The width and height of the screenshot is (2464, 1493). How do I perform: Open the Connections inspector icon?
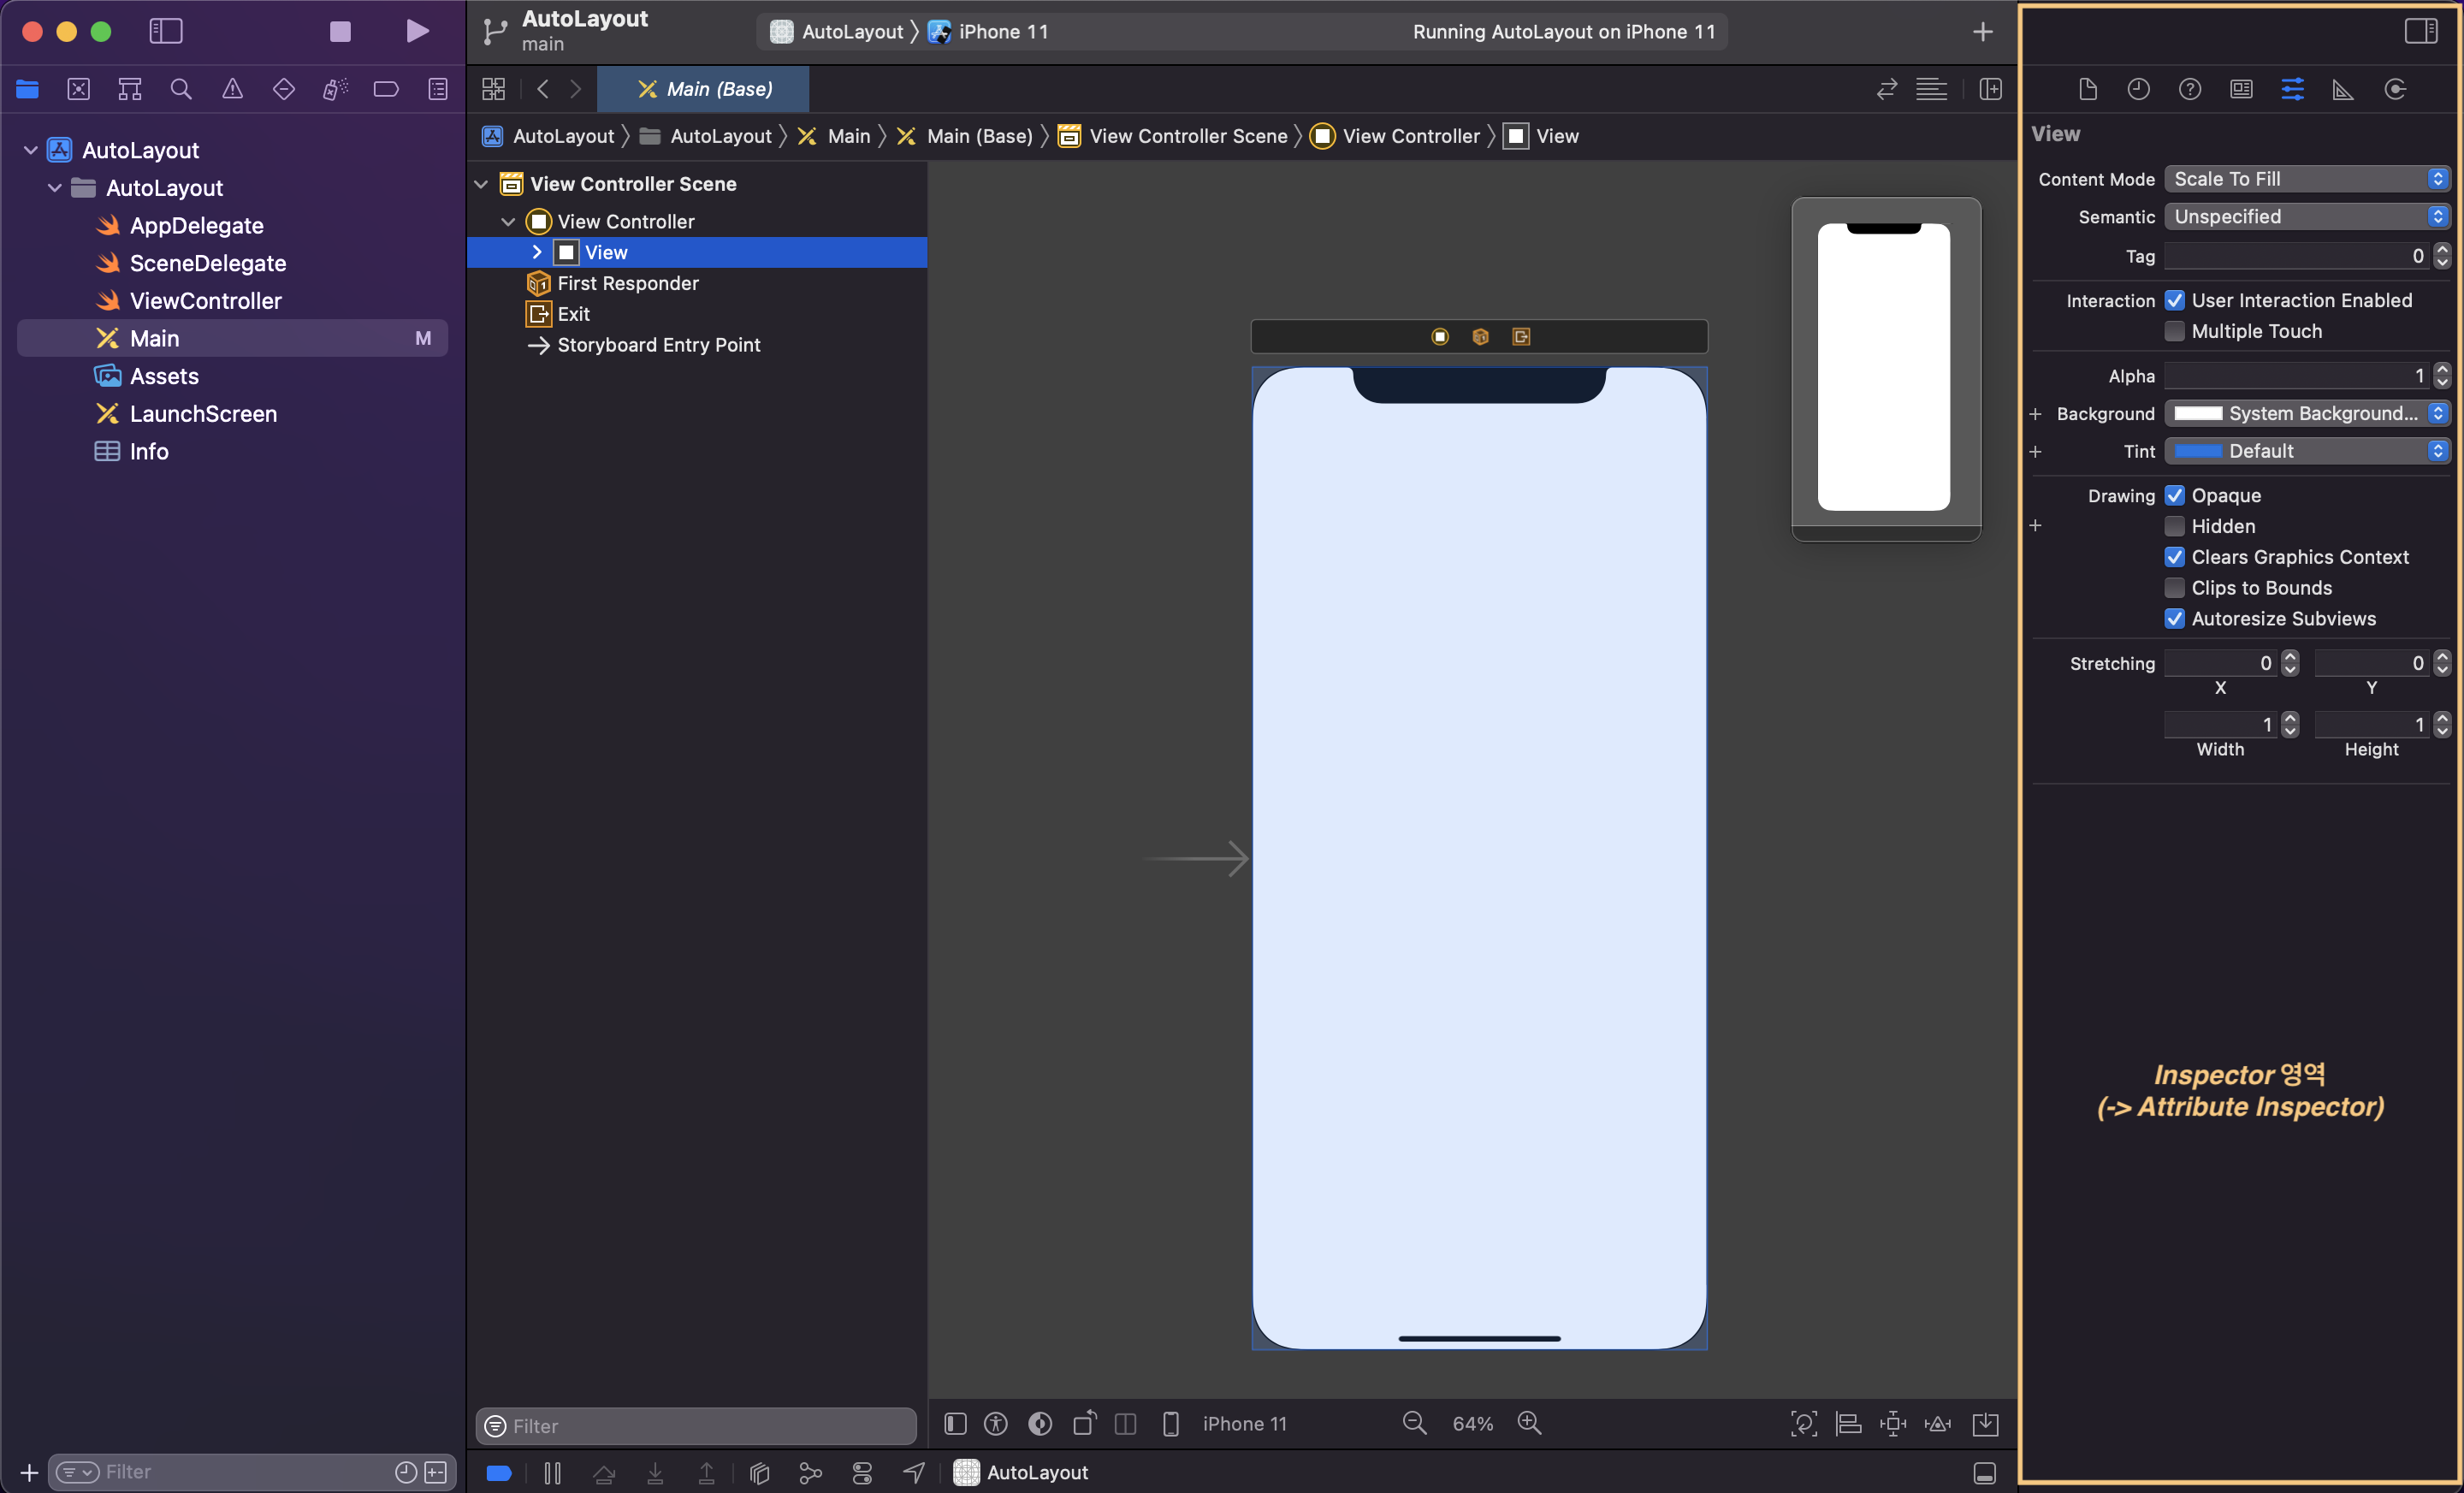point(2395,89)
